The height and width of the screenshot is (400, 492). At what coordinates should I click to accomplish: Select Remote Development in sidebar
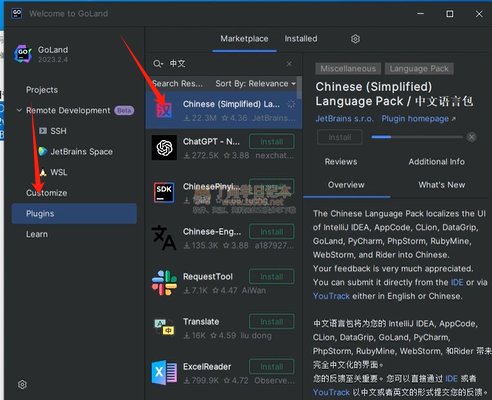point(68,110)
